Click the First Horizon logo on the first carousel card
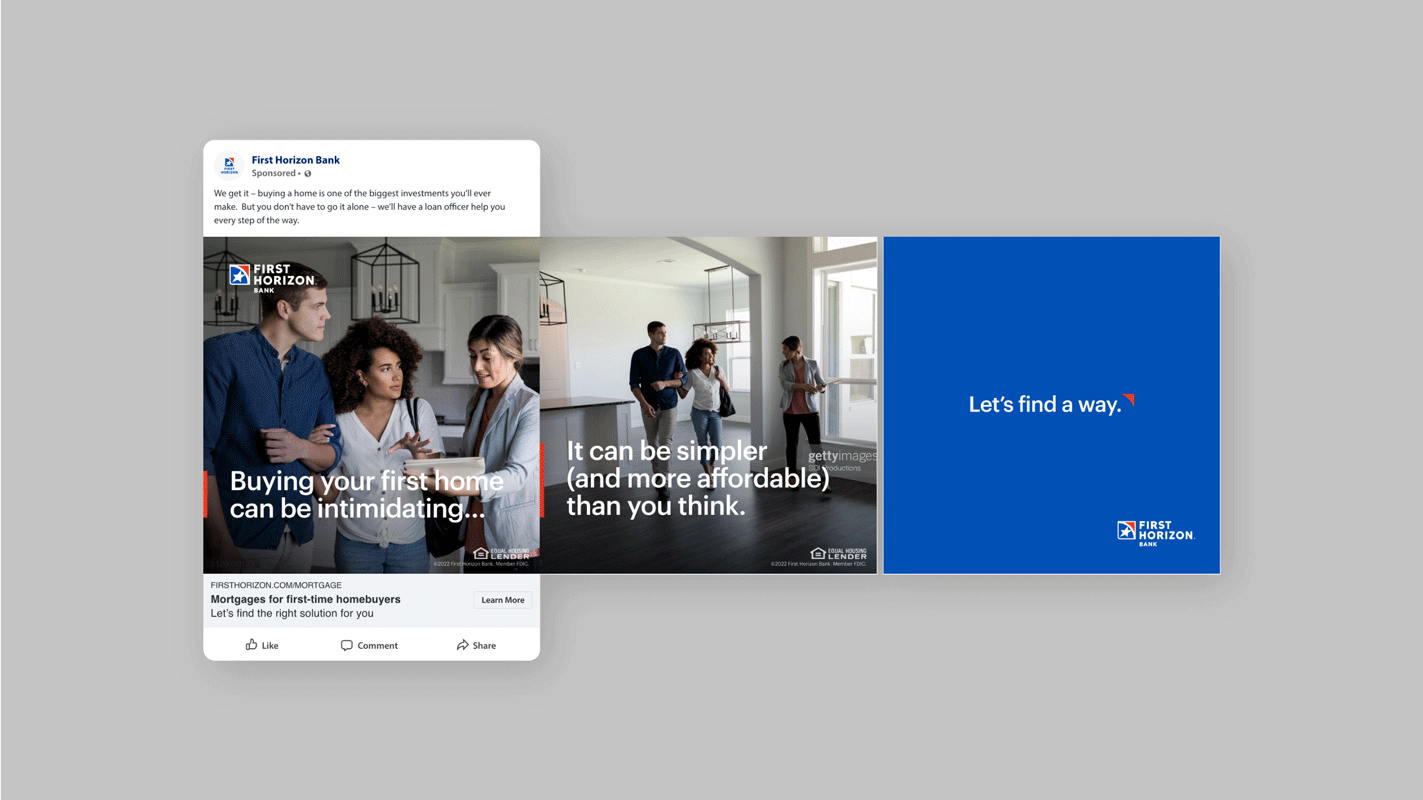The image size is (1423, 800). [x=271, y=276]
